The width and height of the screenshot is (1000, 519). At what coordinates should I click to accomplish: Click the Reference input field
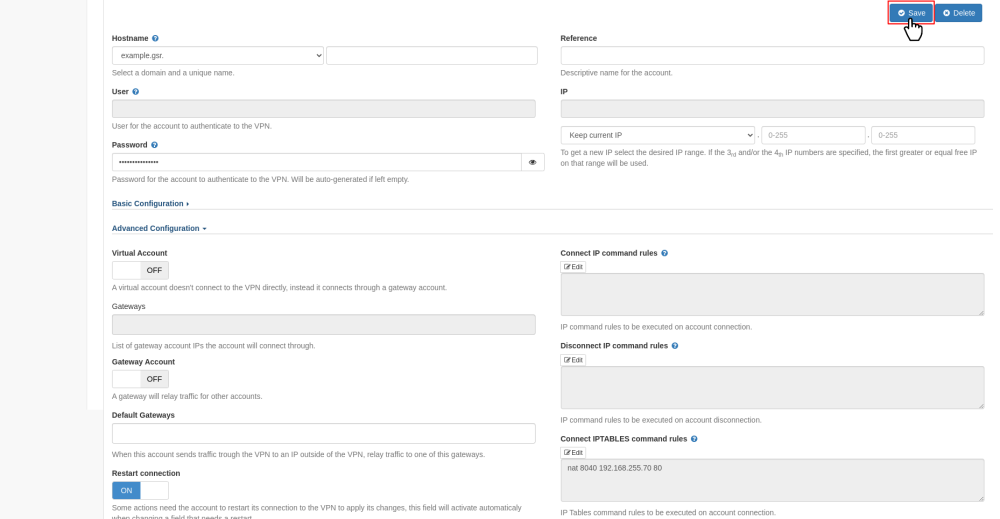772,56
